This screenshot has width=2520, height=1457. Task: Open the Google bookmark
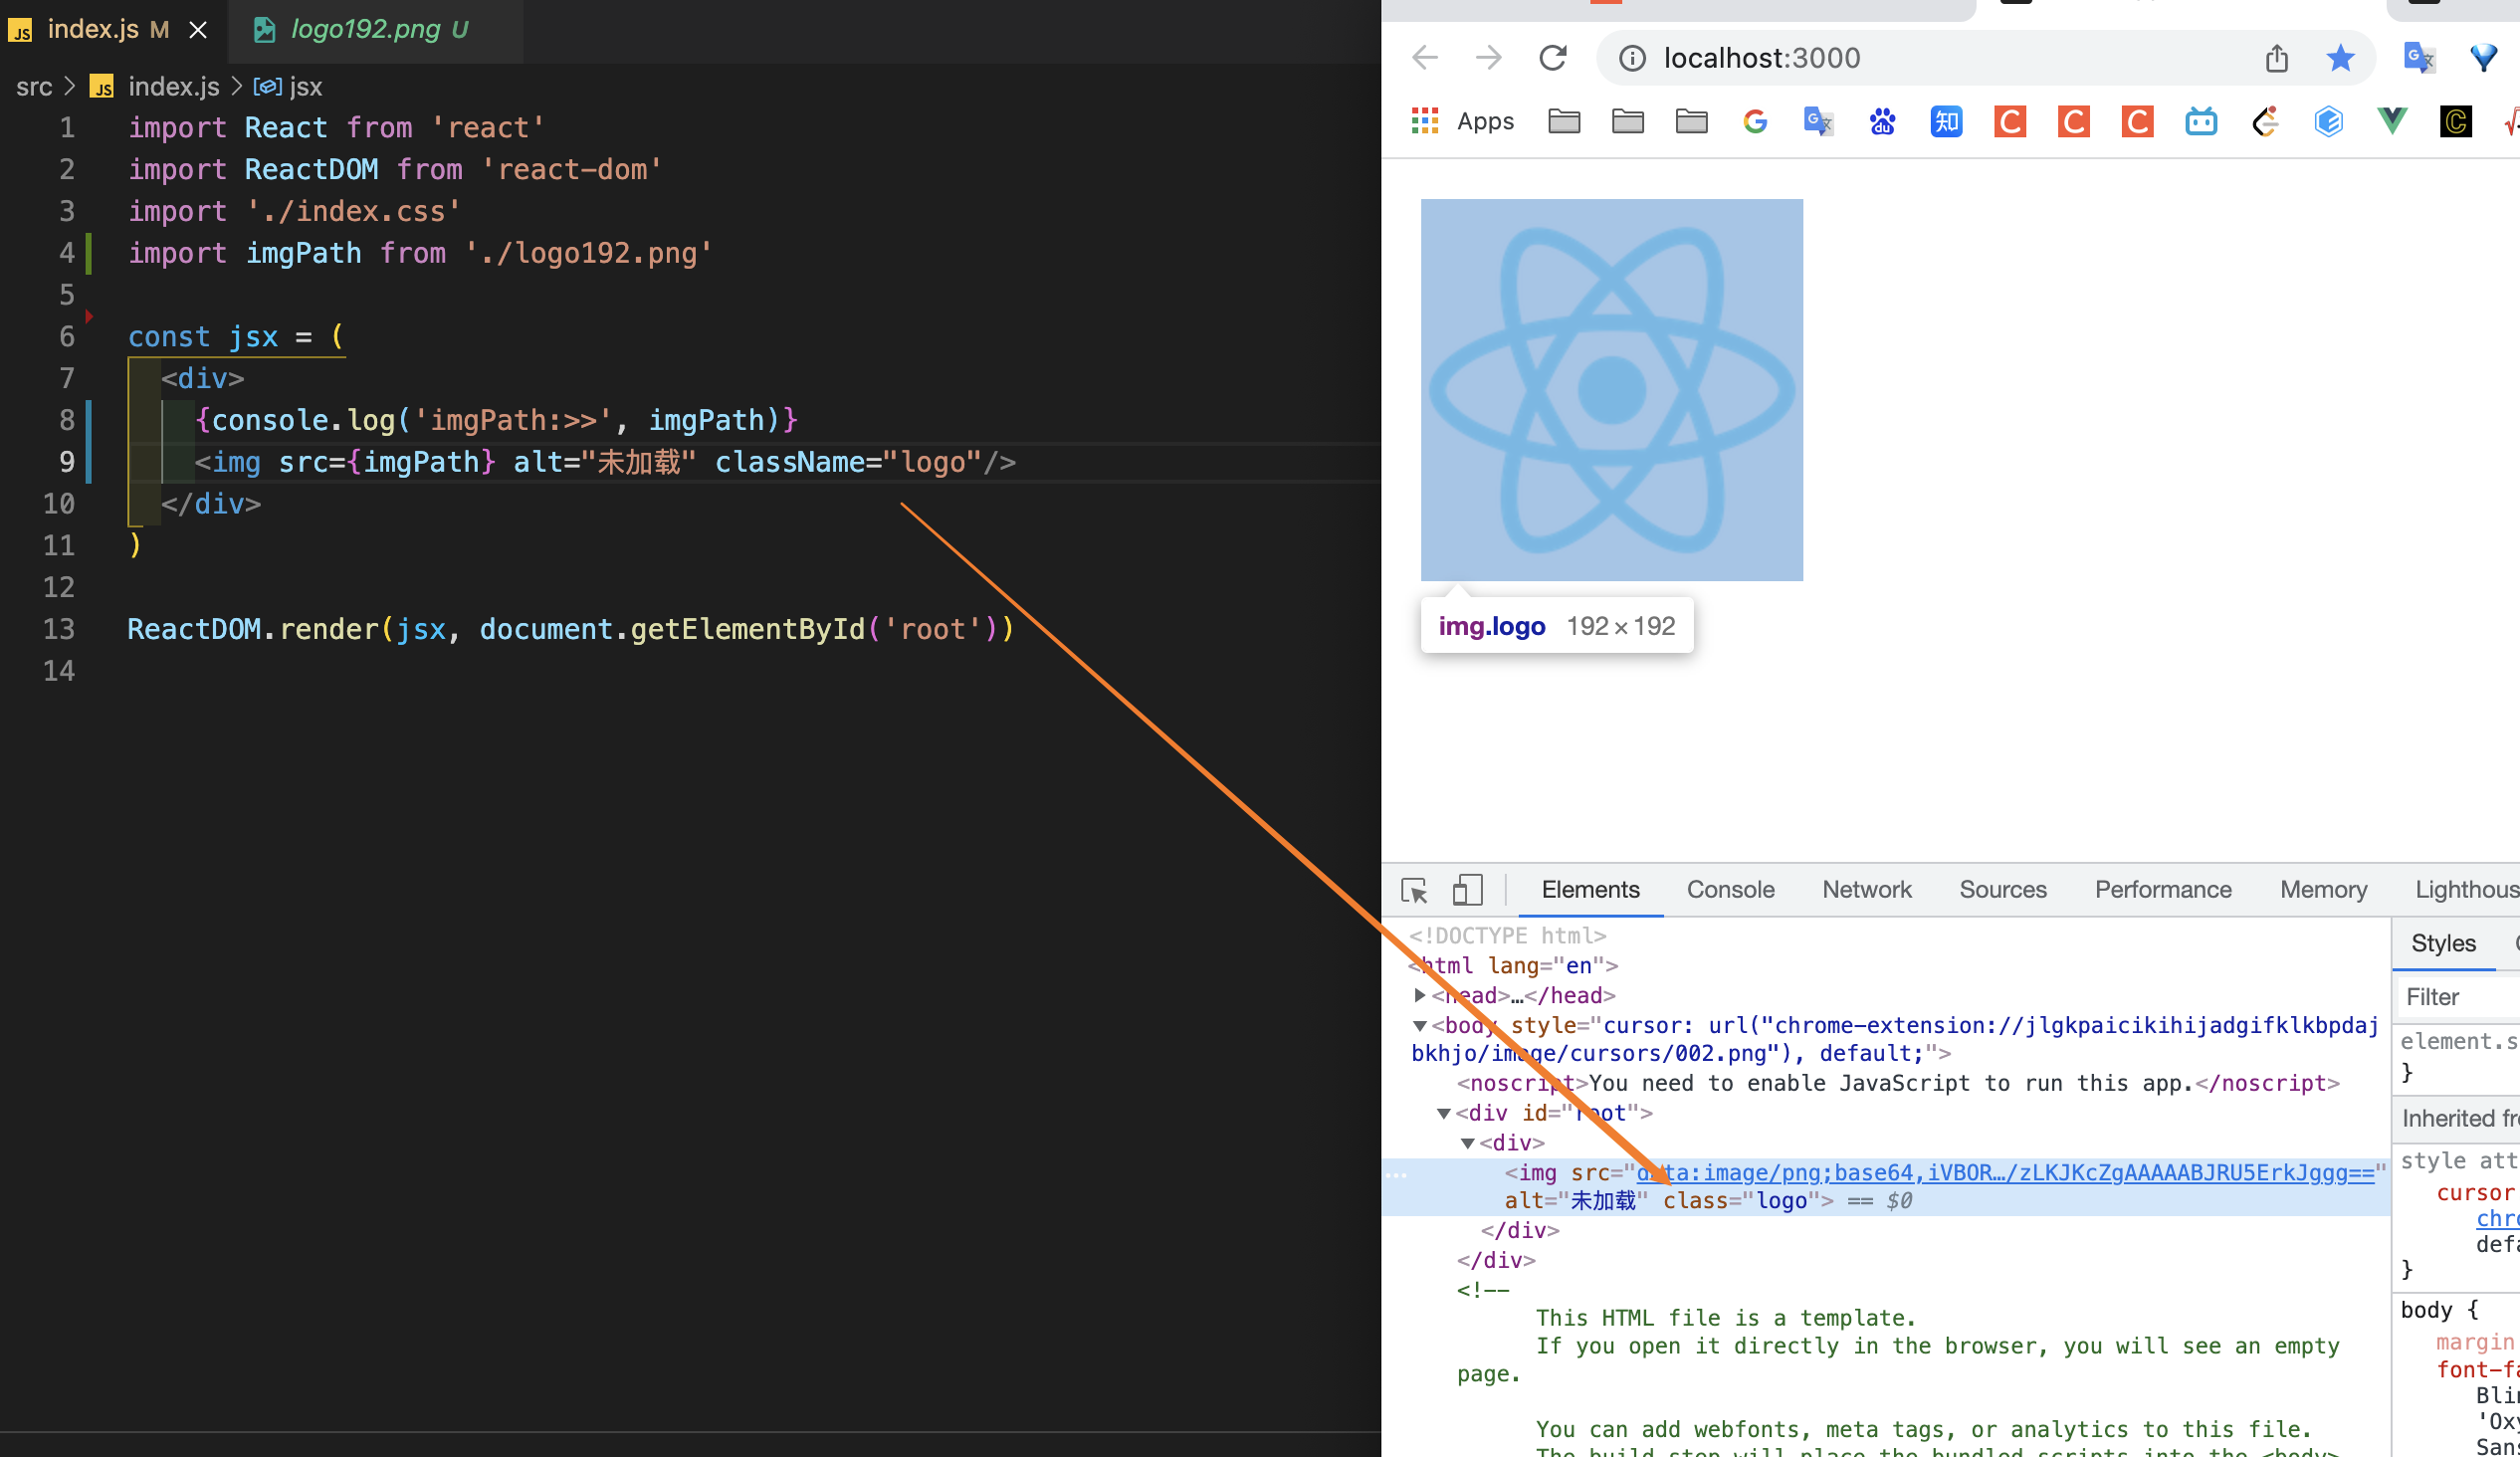tap(1755, 122)
